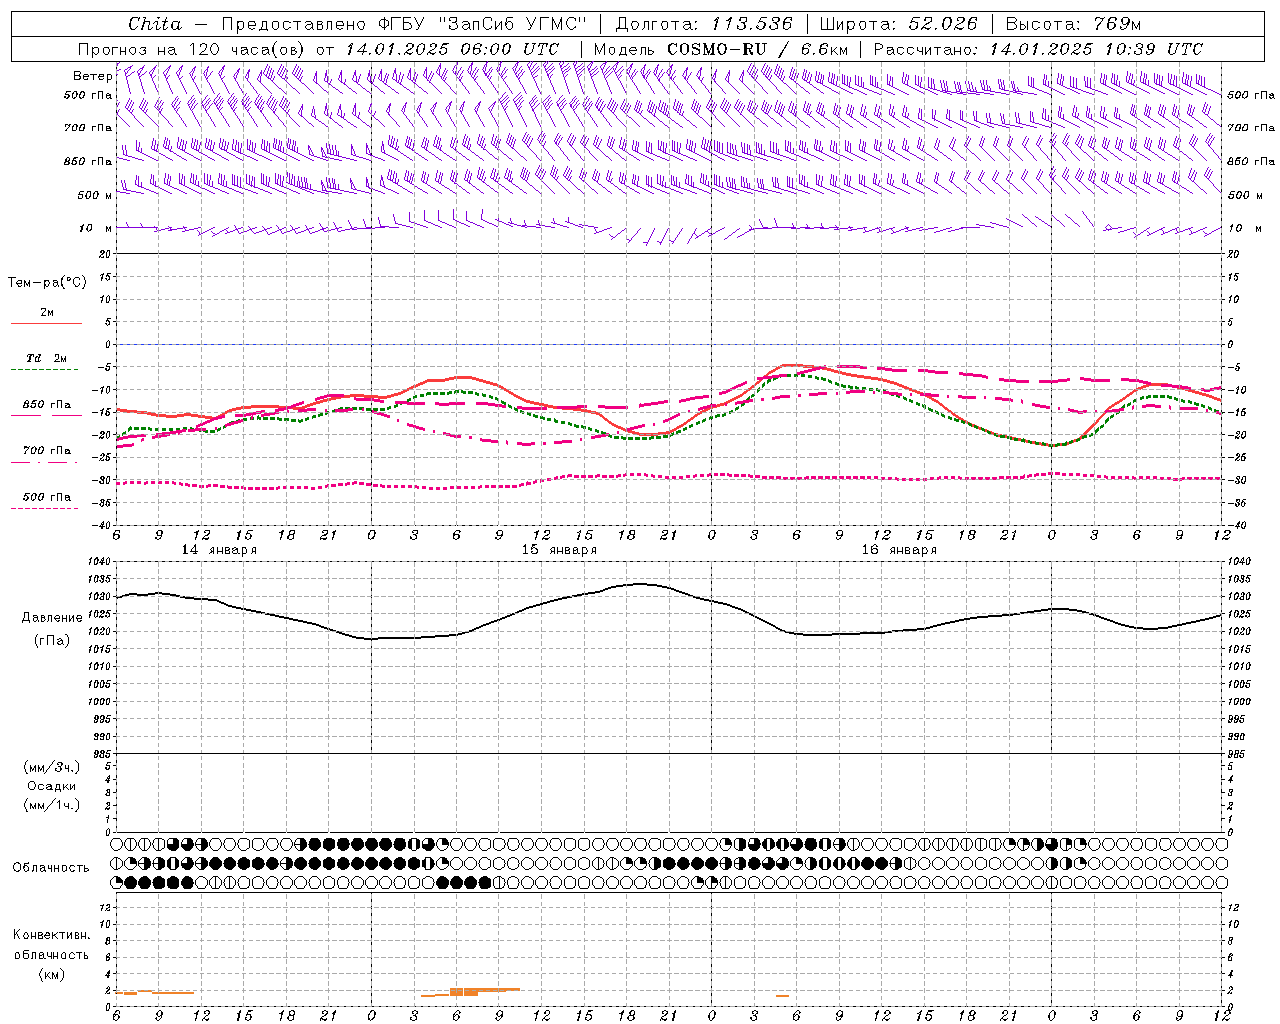
Task: Click the "1040" value on left pressure axis
Action: [x=98, y=561]
